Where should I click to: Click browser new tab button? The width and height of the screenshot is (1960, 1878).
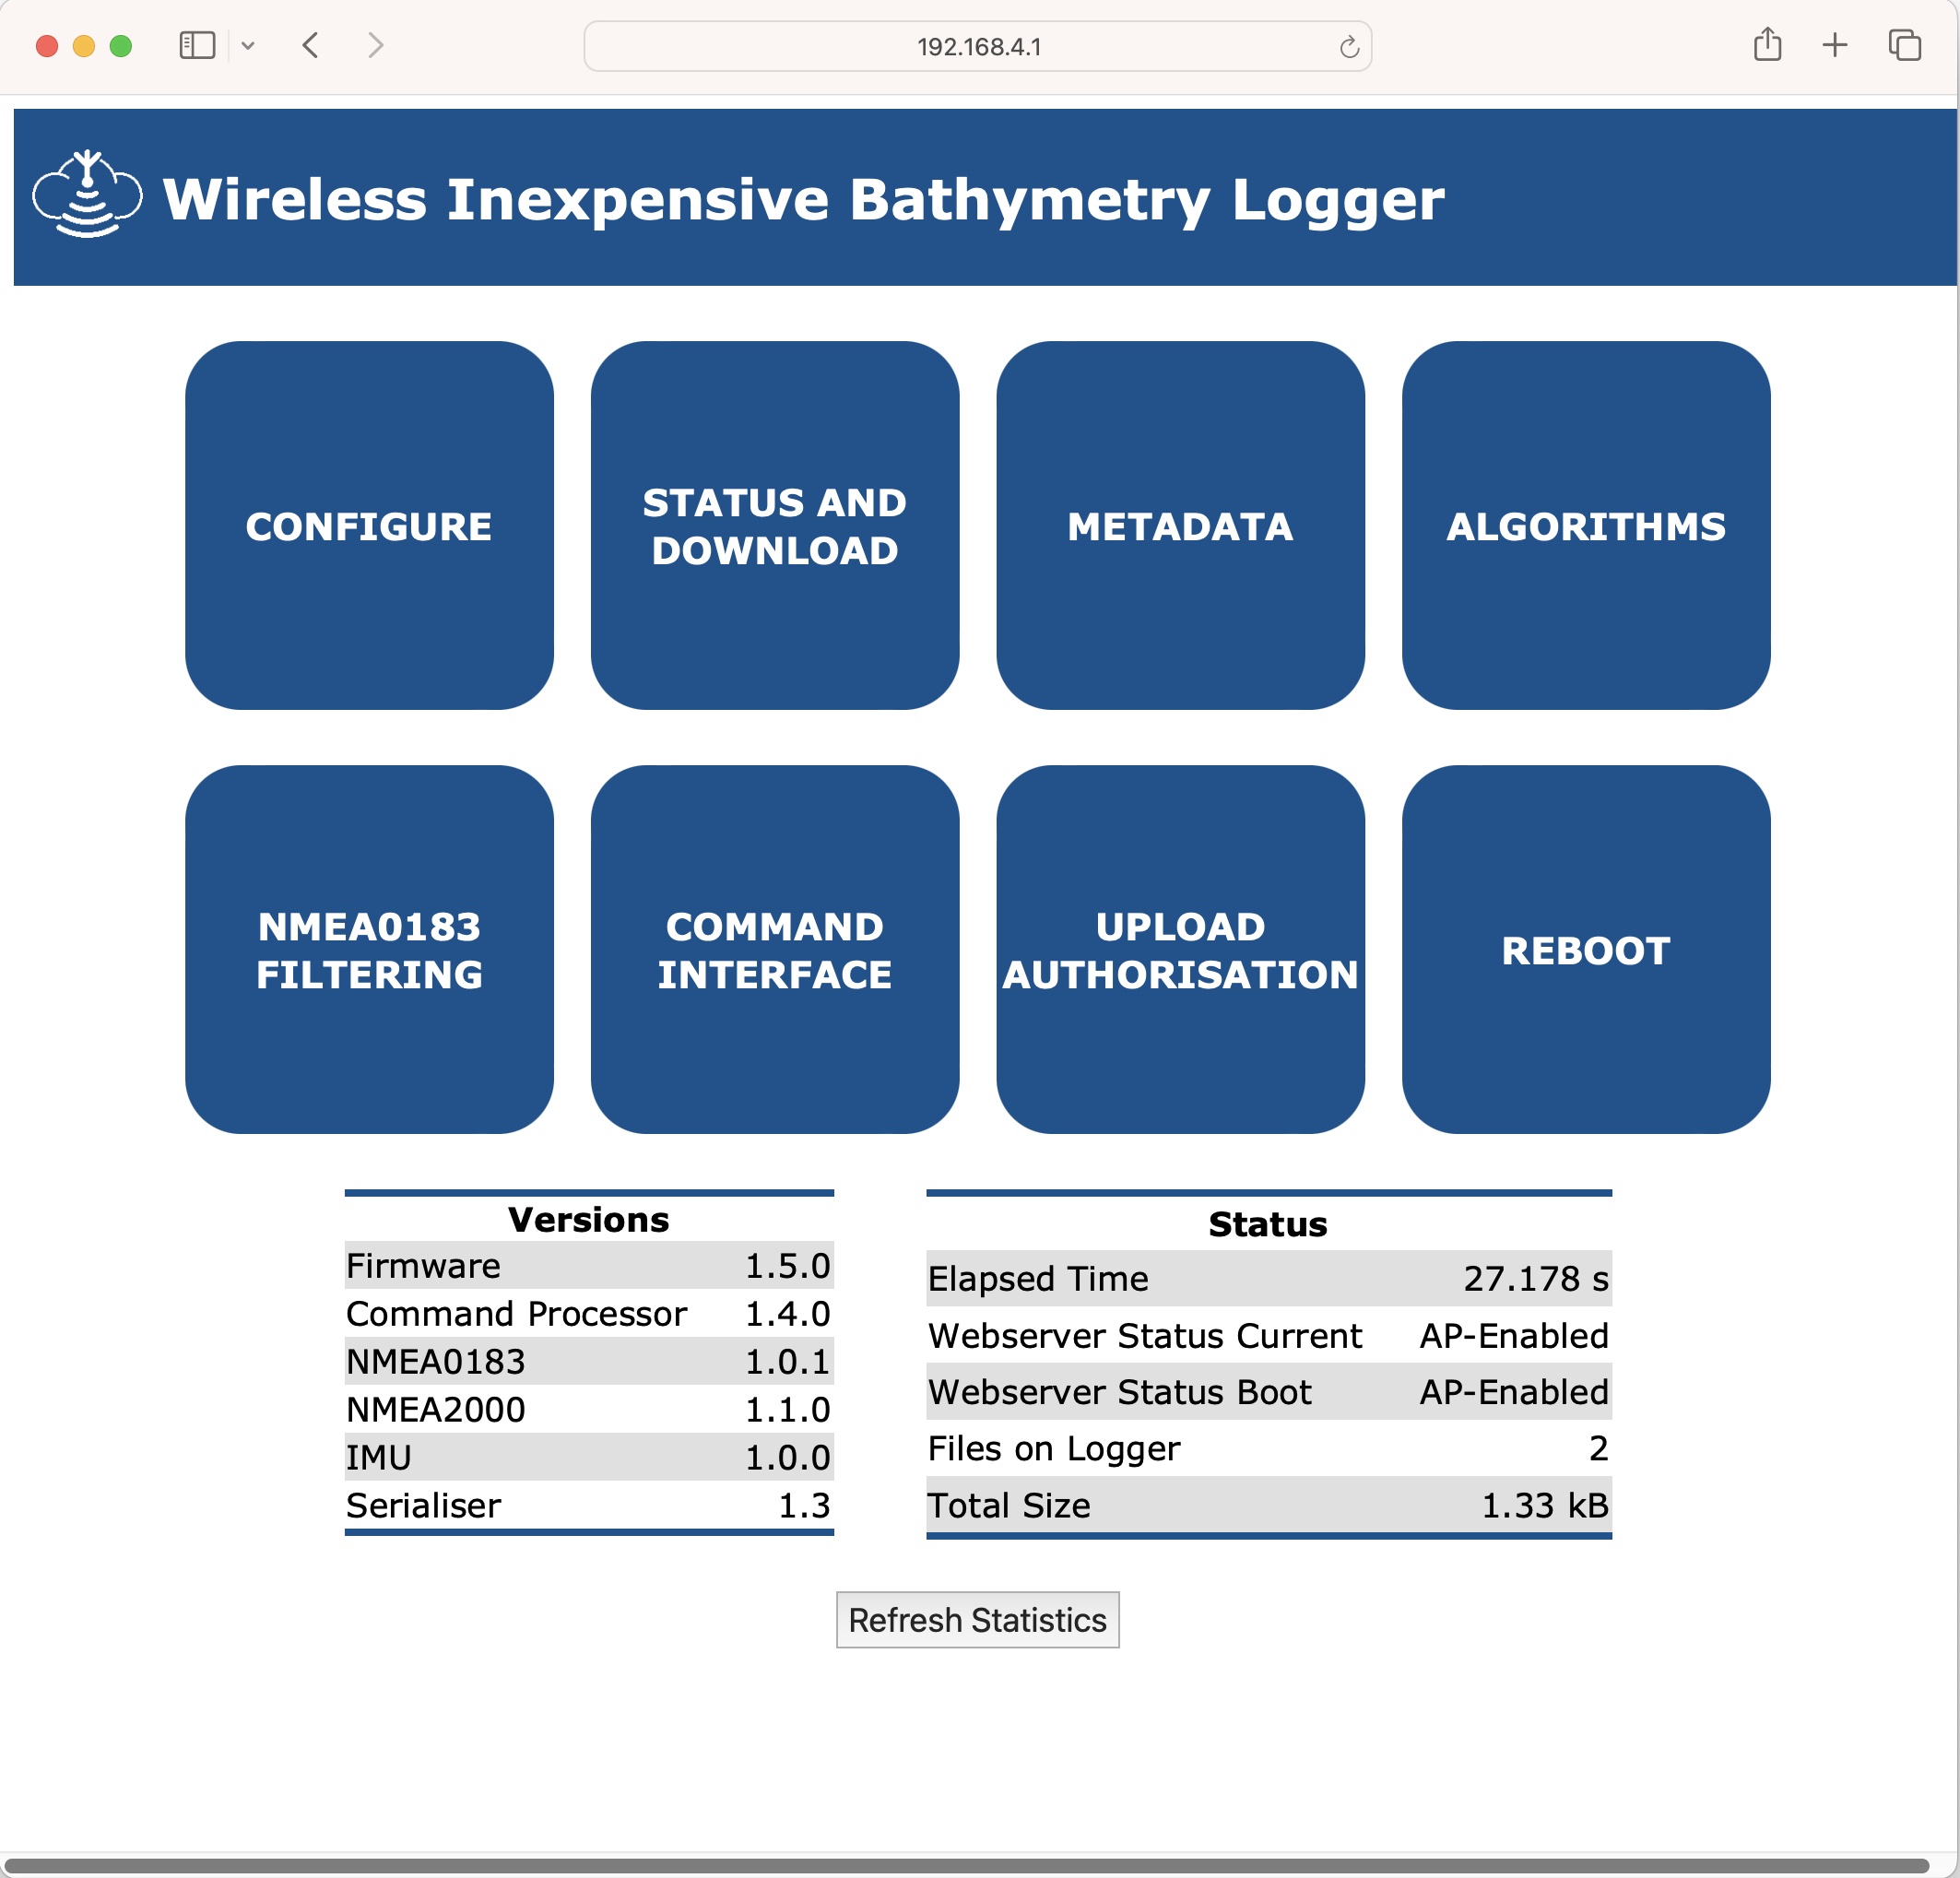click(x=1836, y=47)
